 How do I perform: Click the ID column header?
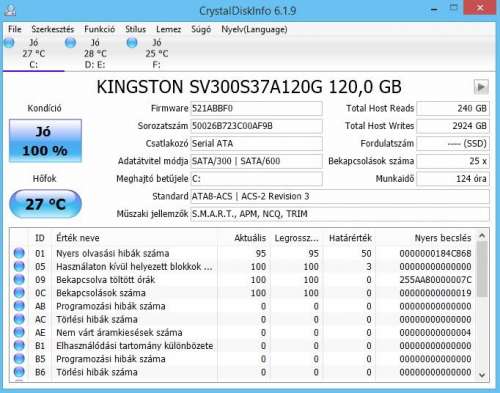click(x=40, y=238)
